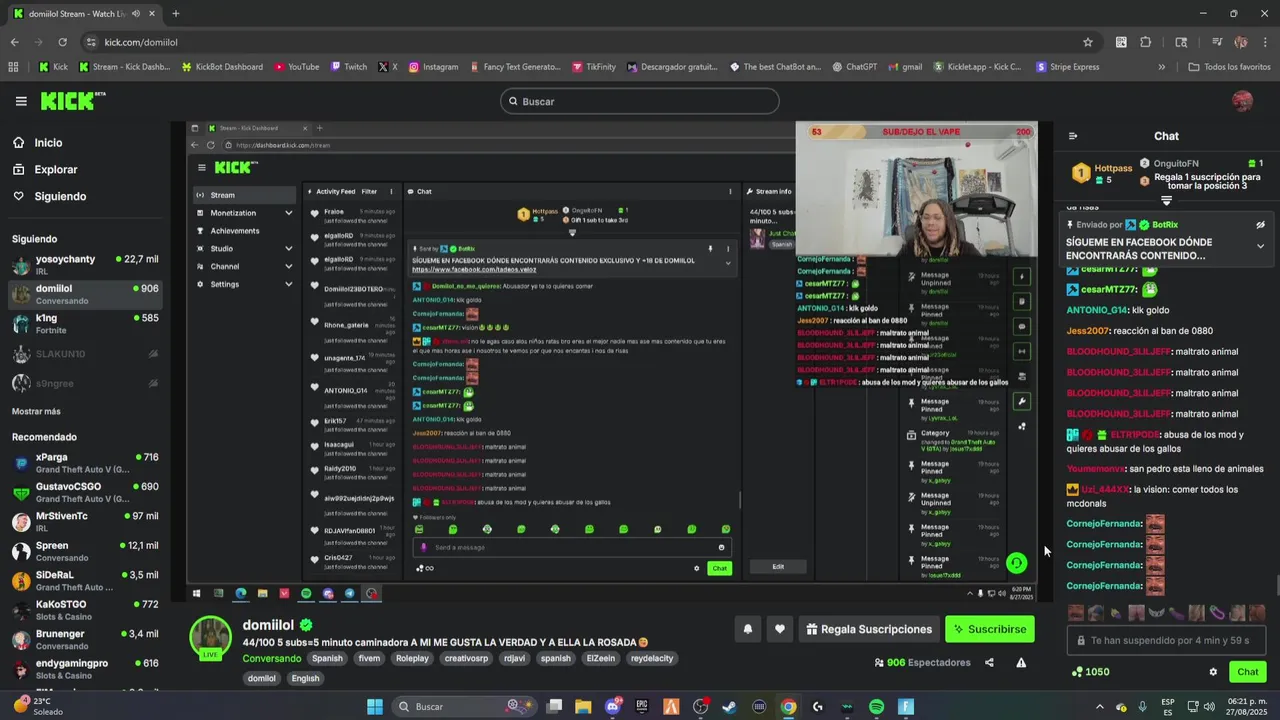
Task: Report the stream with warning triangle icon
Action: pos(1021,662)
